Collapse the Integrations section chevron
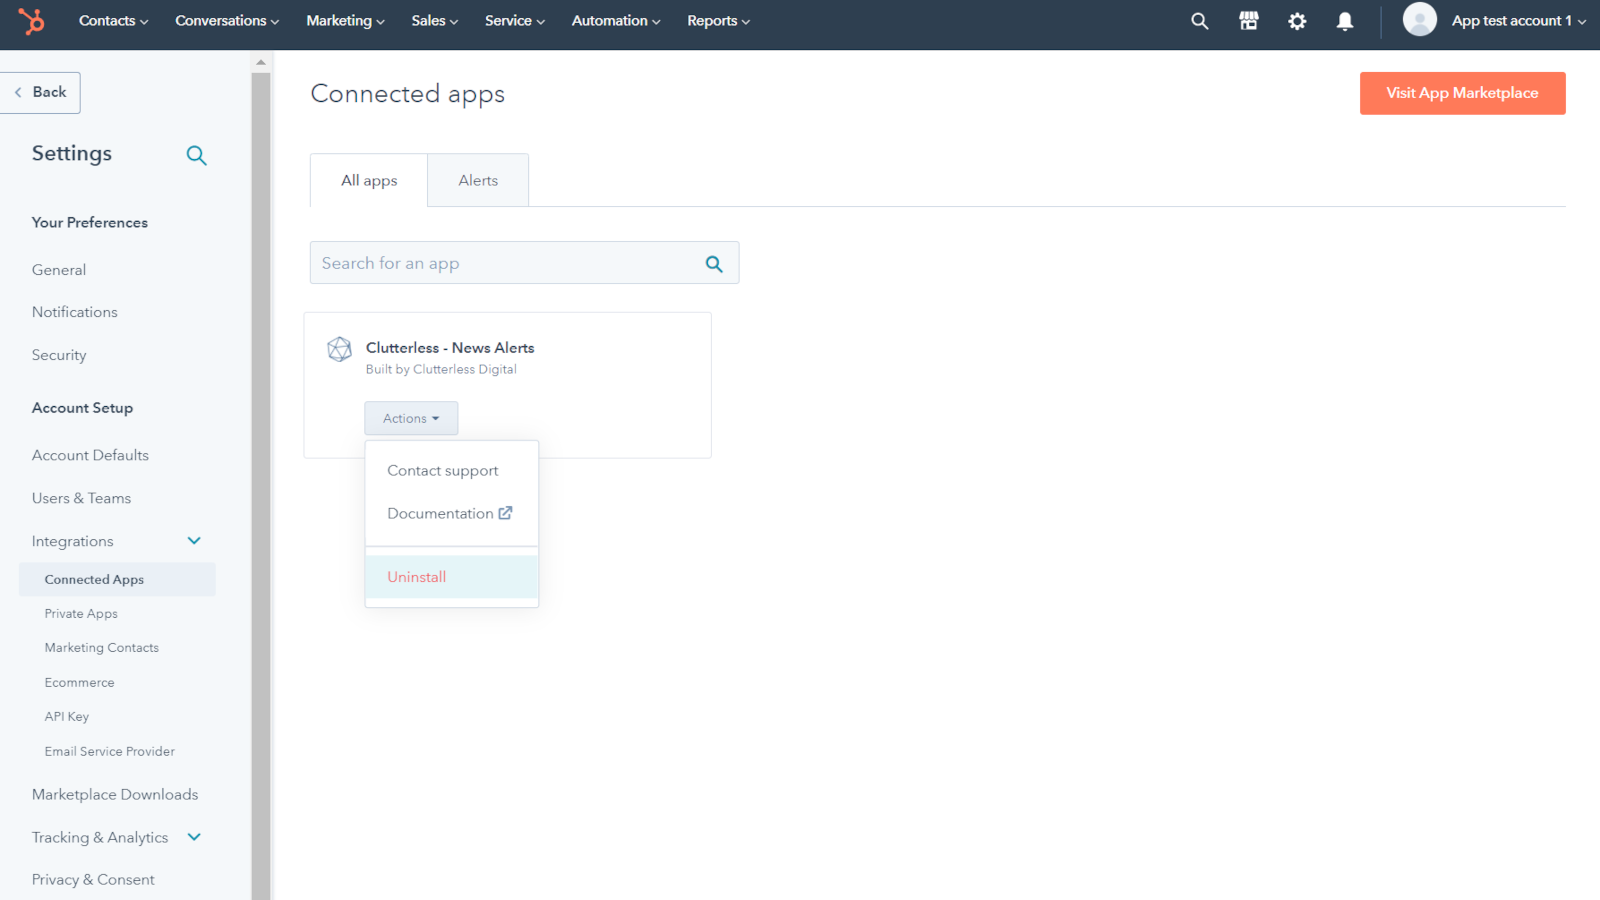The image size is (1600, 900). click(194, 541)
